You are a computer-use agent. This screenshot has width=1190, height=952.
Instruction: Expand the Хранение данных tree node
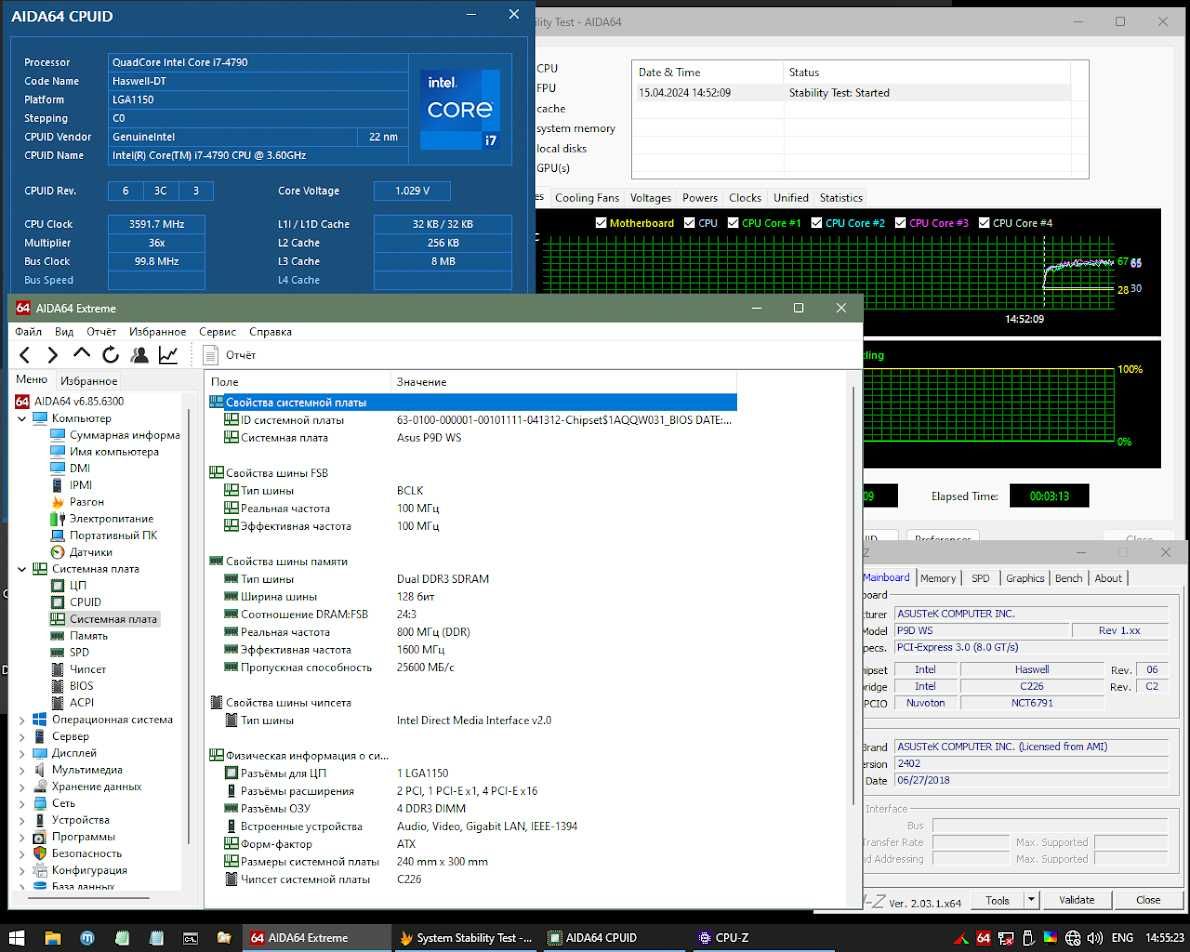point(21,787)
